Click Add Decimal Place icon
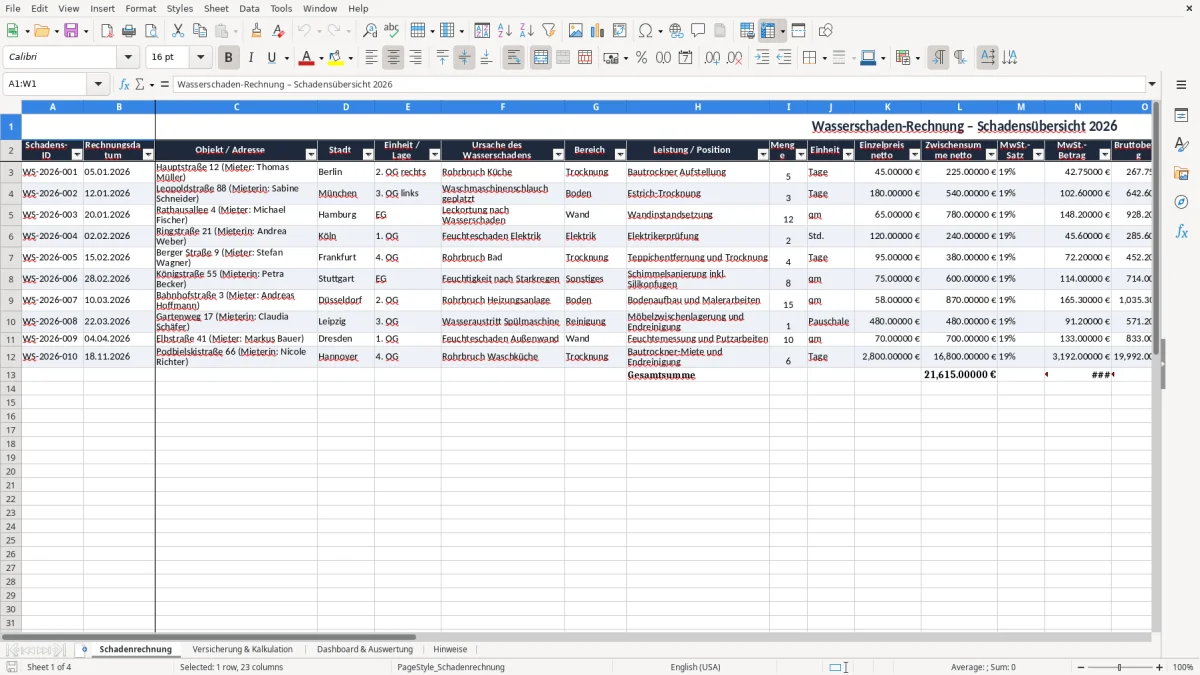Image resolution: width=1200 pixels, height=675 pixels. [713, 58]
